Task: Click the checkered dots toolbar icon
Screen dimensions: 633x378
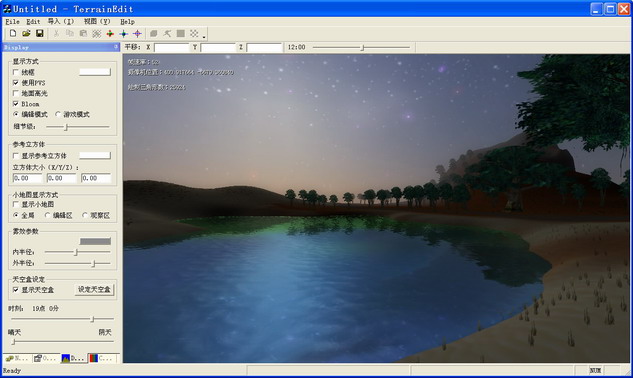Action: click(x=194, y=34)
